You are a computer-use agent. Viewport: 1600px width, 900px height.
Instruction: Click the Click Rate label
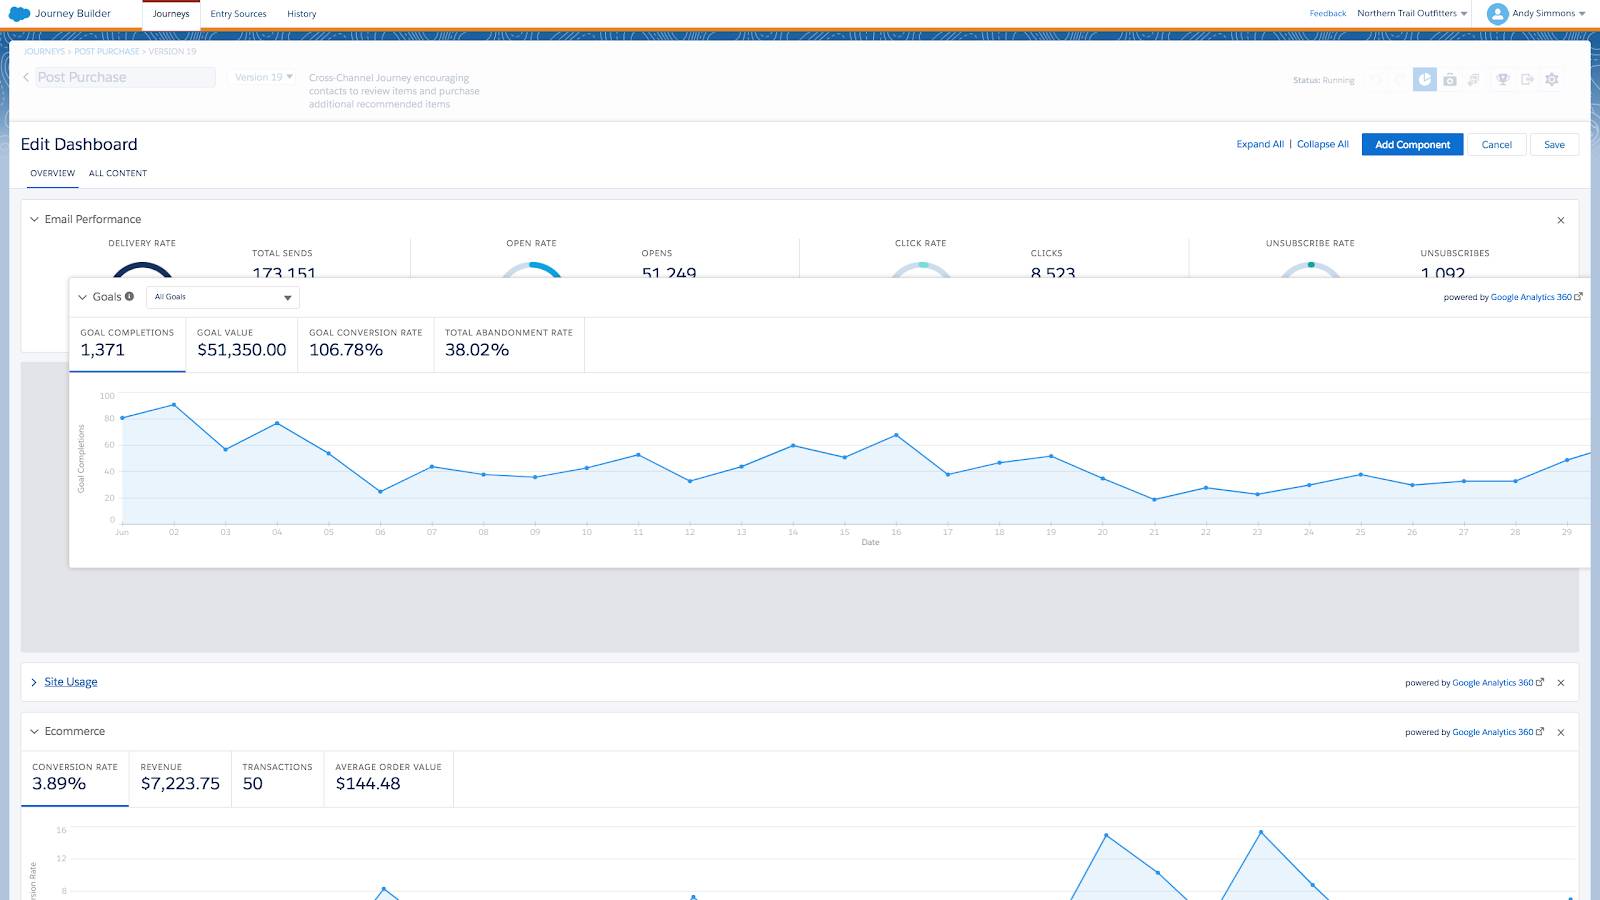[920, 244]
